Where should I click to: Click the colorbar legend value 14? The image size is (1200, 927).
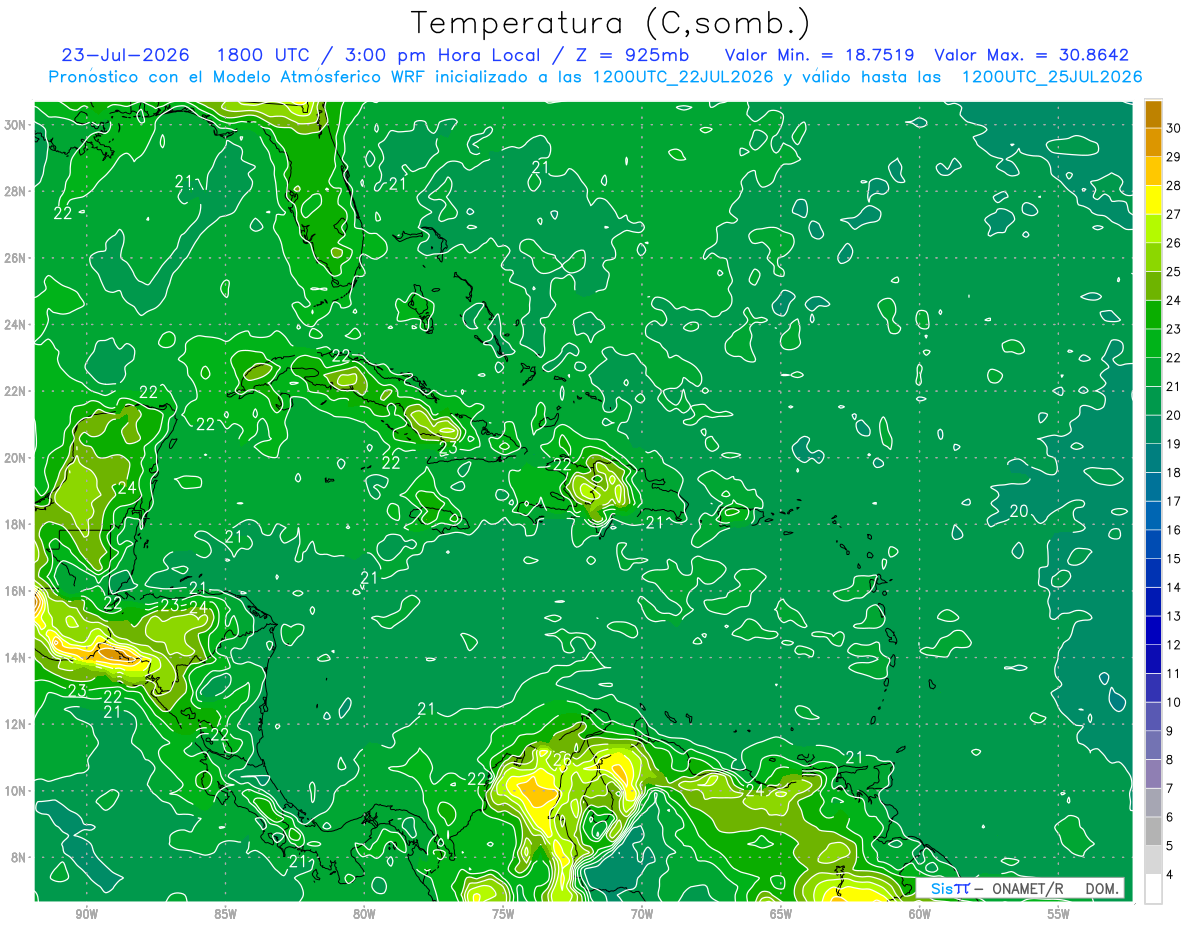[1174, 587]
